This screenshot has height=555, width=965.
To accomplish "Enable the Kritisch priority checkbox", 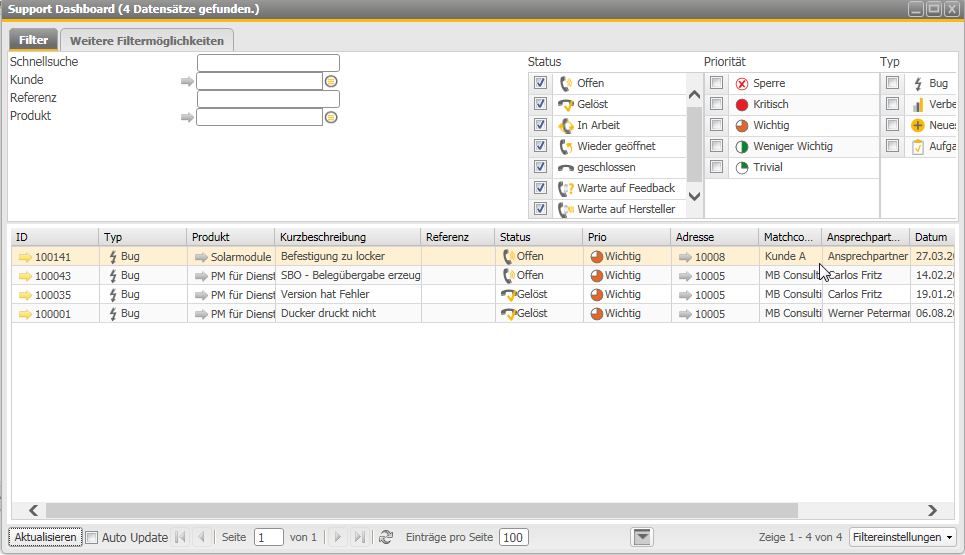I will pos(716,105).
